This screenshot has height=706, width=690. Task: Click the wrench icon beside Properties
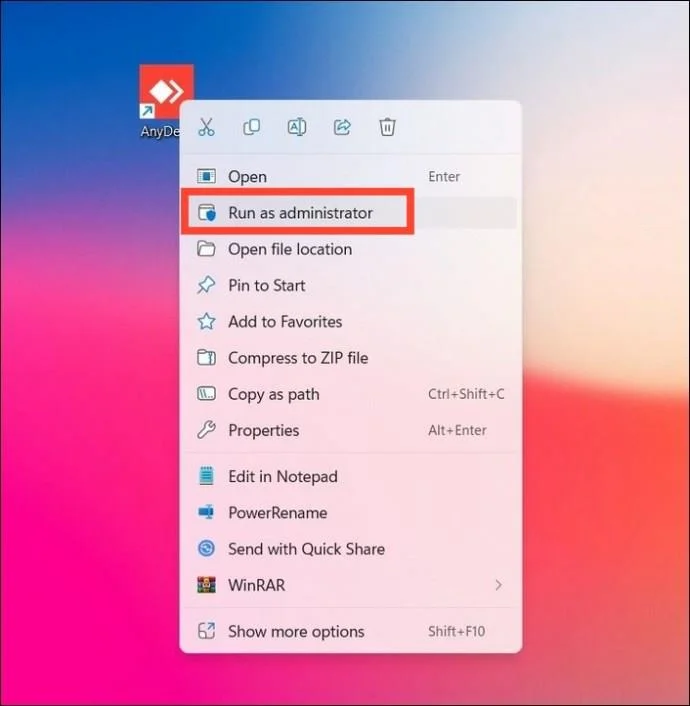pyautogui.click(x=206, y=430)
